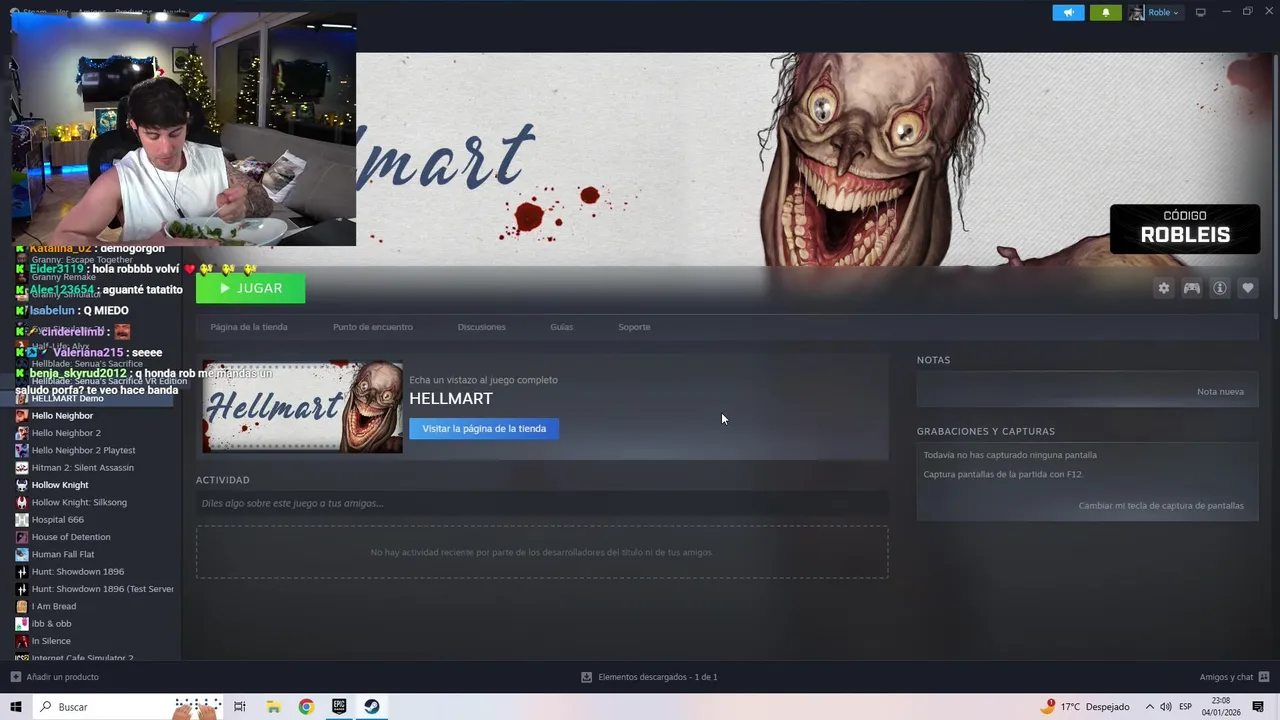Click the I Am Bread icon
Viewport: 1280px width, 720px height.
[22, 606]
